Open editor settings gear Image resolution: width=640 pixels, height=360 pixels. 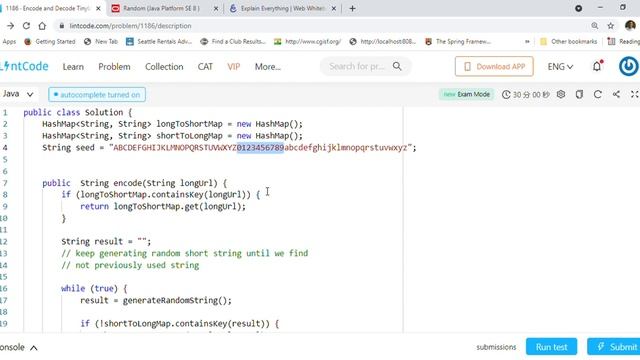(561, 94)
